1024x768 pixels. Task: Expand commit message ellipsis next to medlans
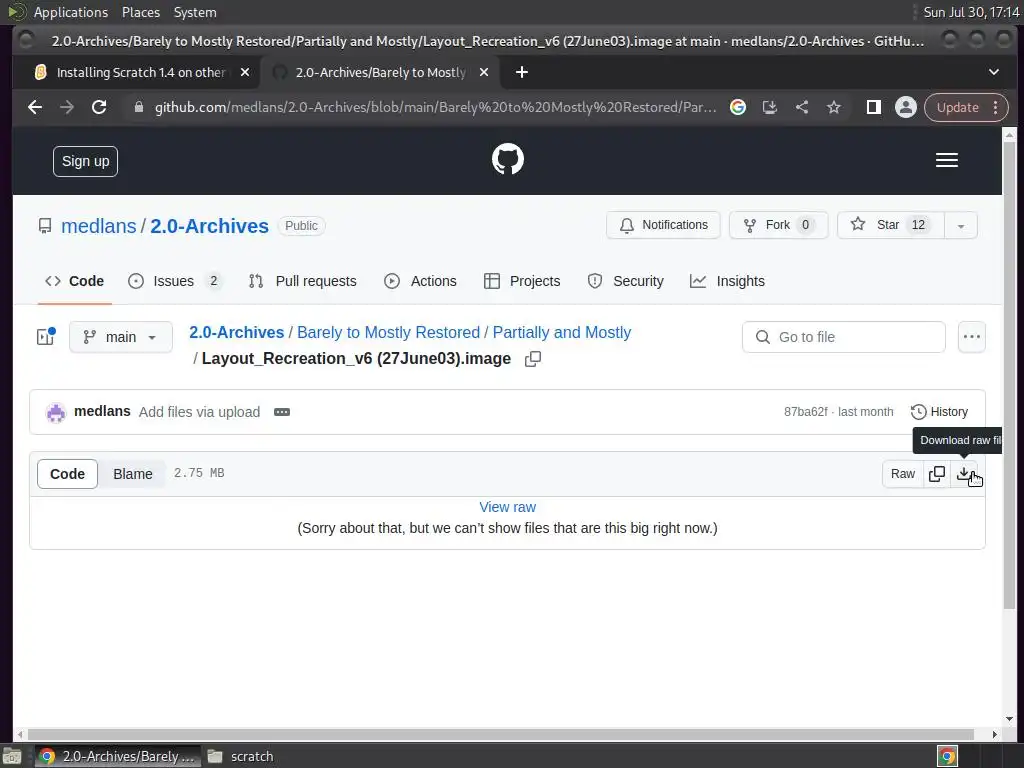(281, 412)
